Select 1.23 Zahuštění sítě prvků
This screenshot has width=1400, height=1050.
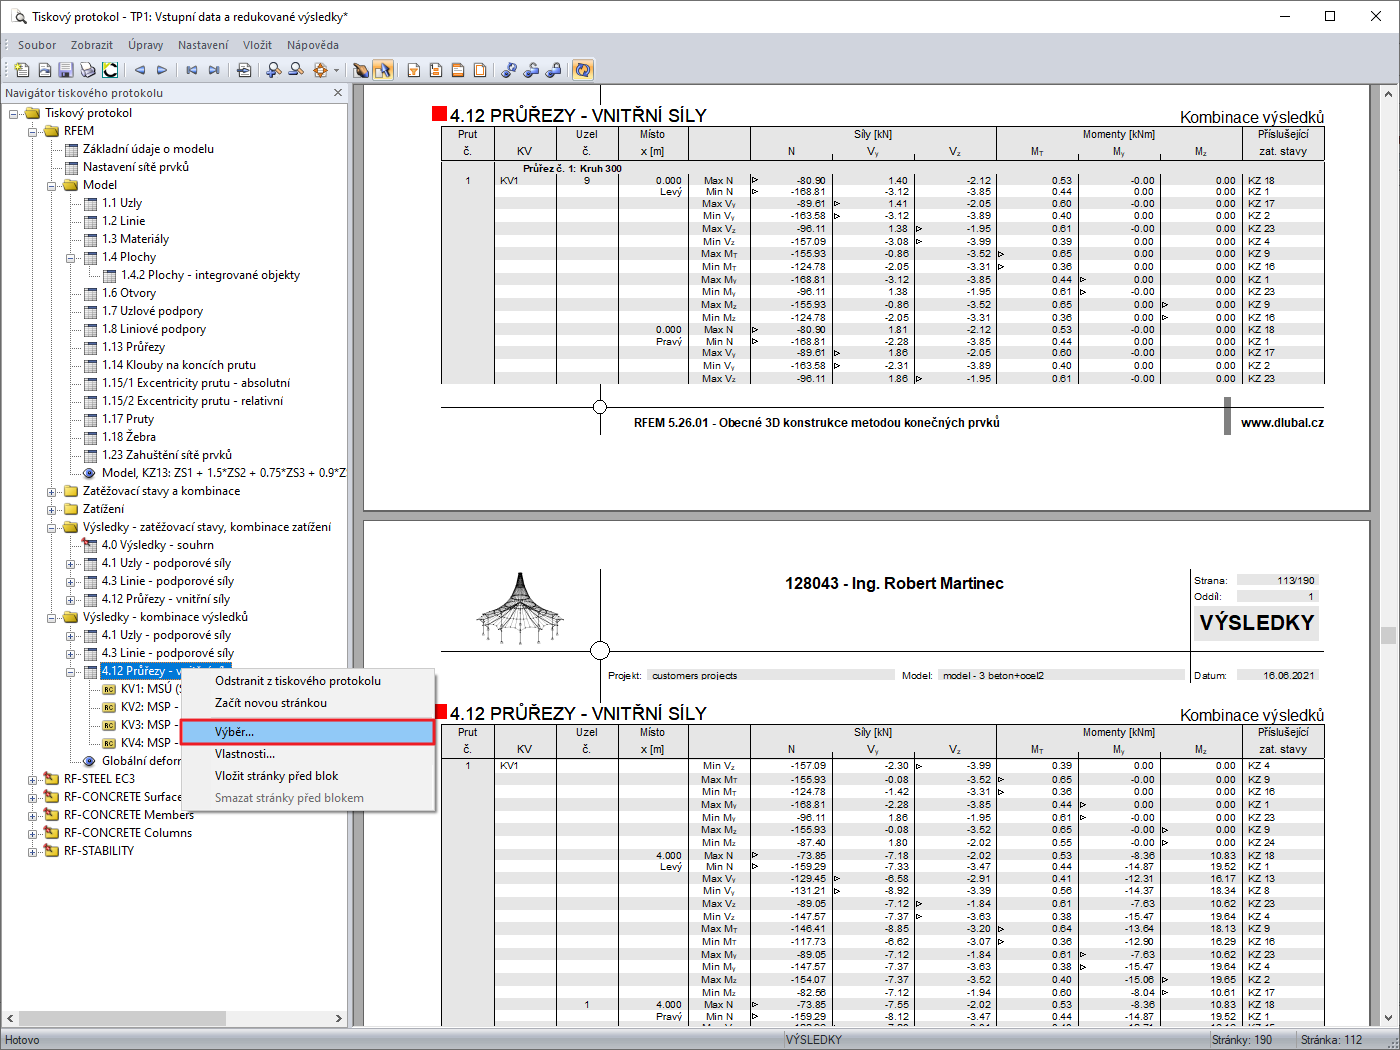click(167, 455)
